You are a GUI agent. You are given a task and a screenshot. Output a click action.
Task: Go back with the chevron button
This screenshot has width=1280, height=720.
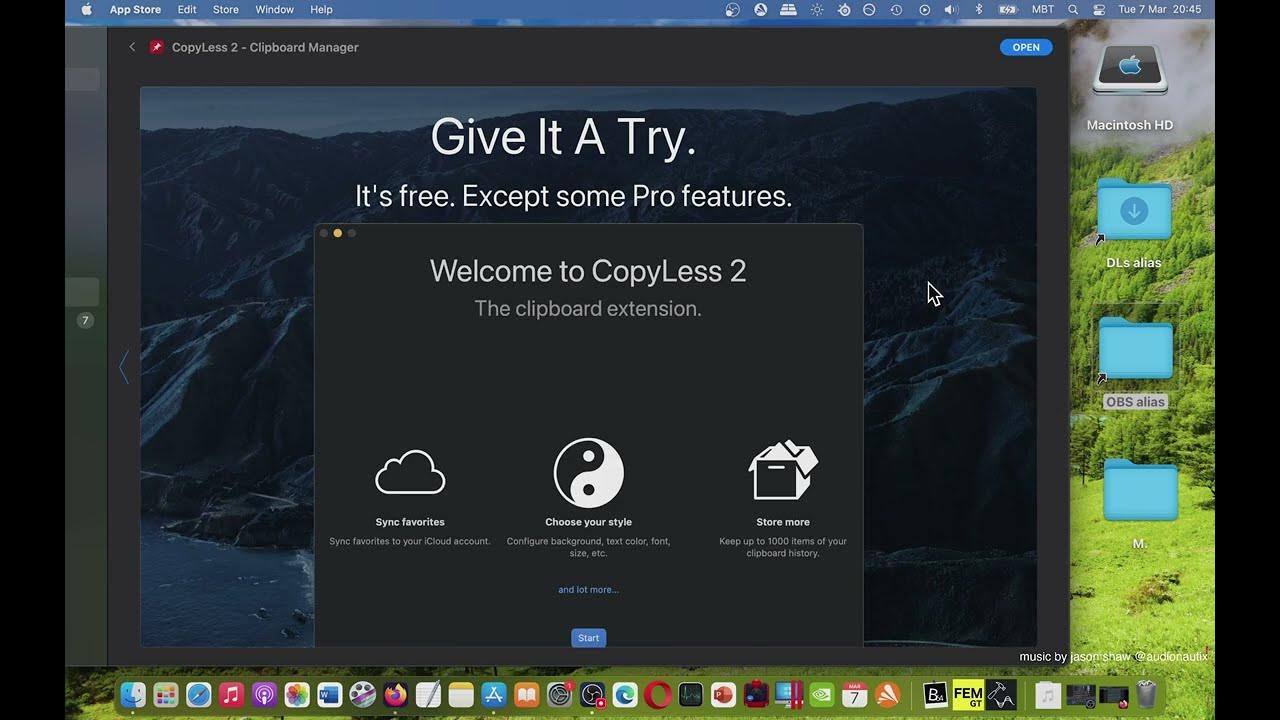tap(132, 47)
